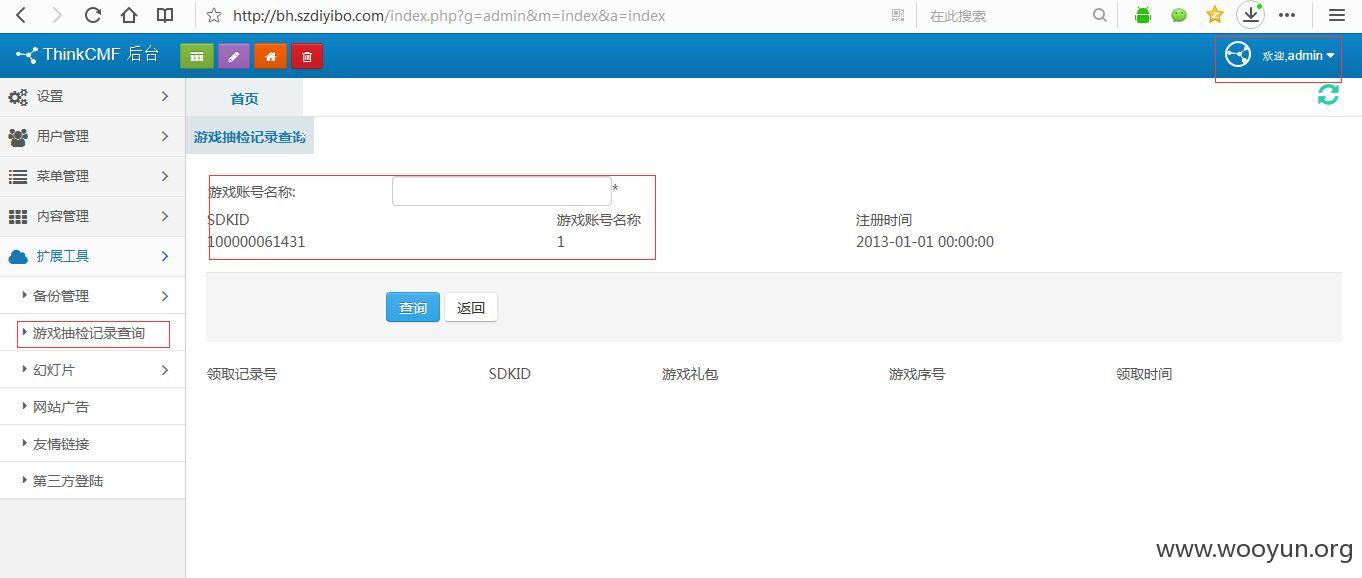The width and height of the screenshot is (1362, 578).
Task: Open the browser hamburger menu
Action: pos(1337,15)
